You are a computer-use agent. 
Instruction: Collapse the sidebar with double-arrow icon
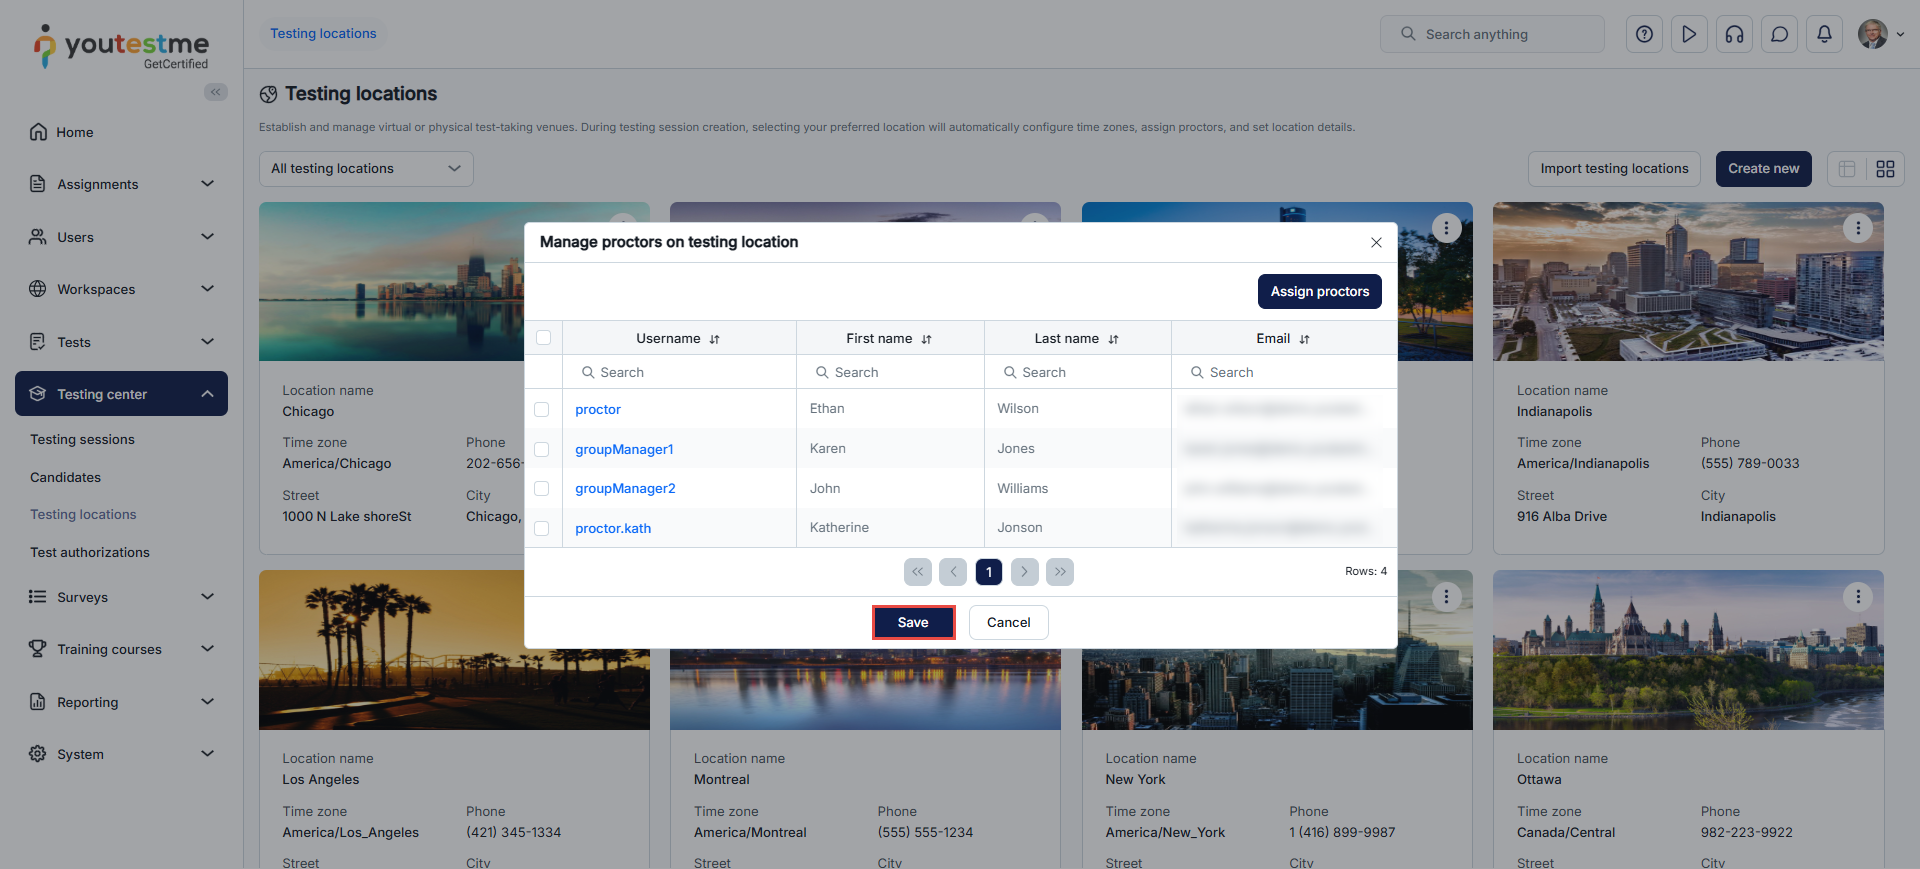click(x=216, y=92)
